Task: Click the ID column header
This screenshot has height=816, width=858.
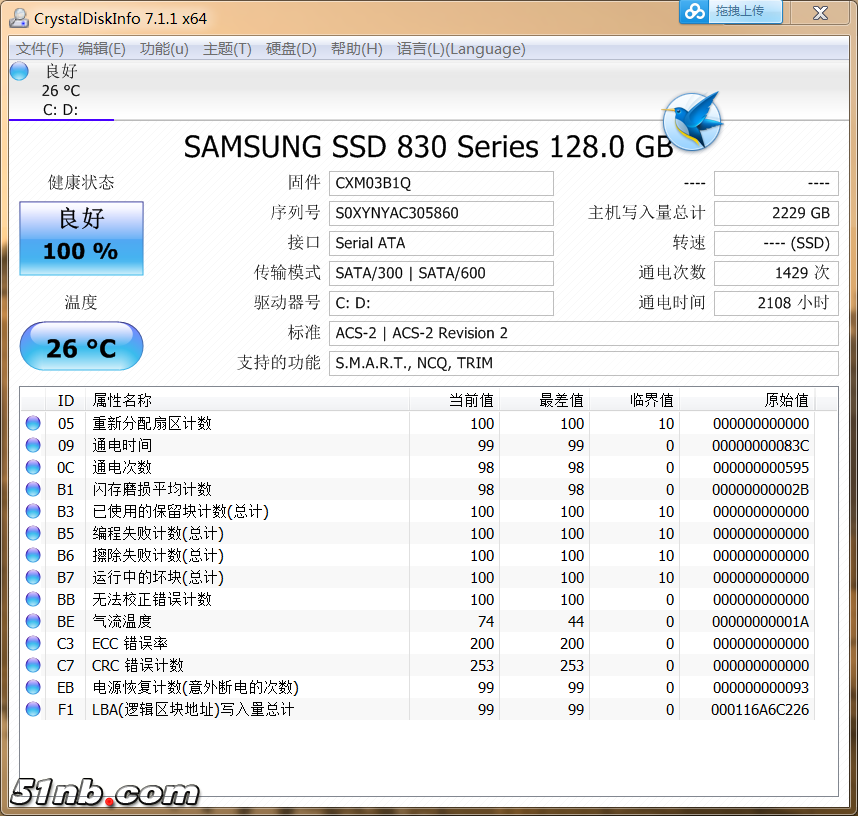Action: [66, 401]
